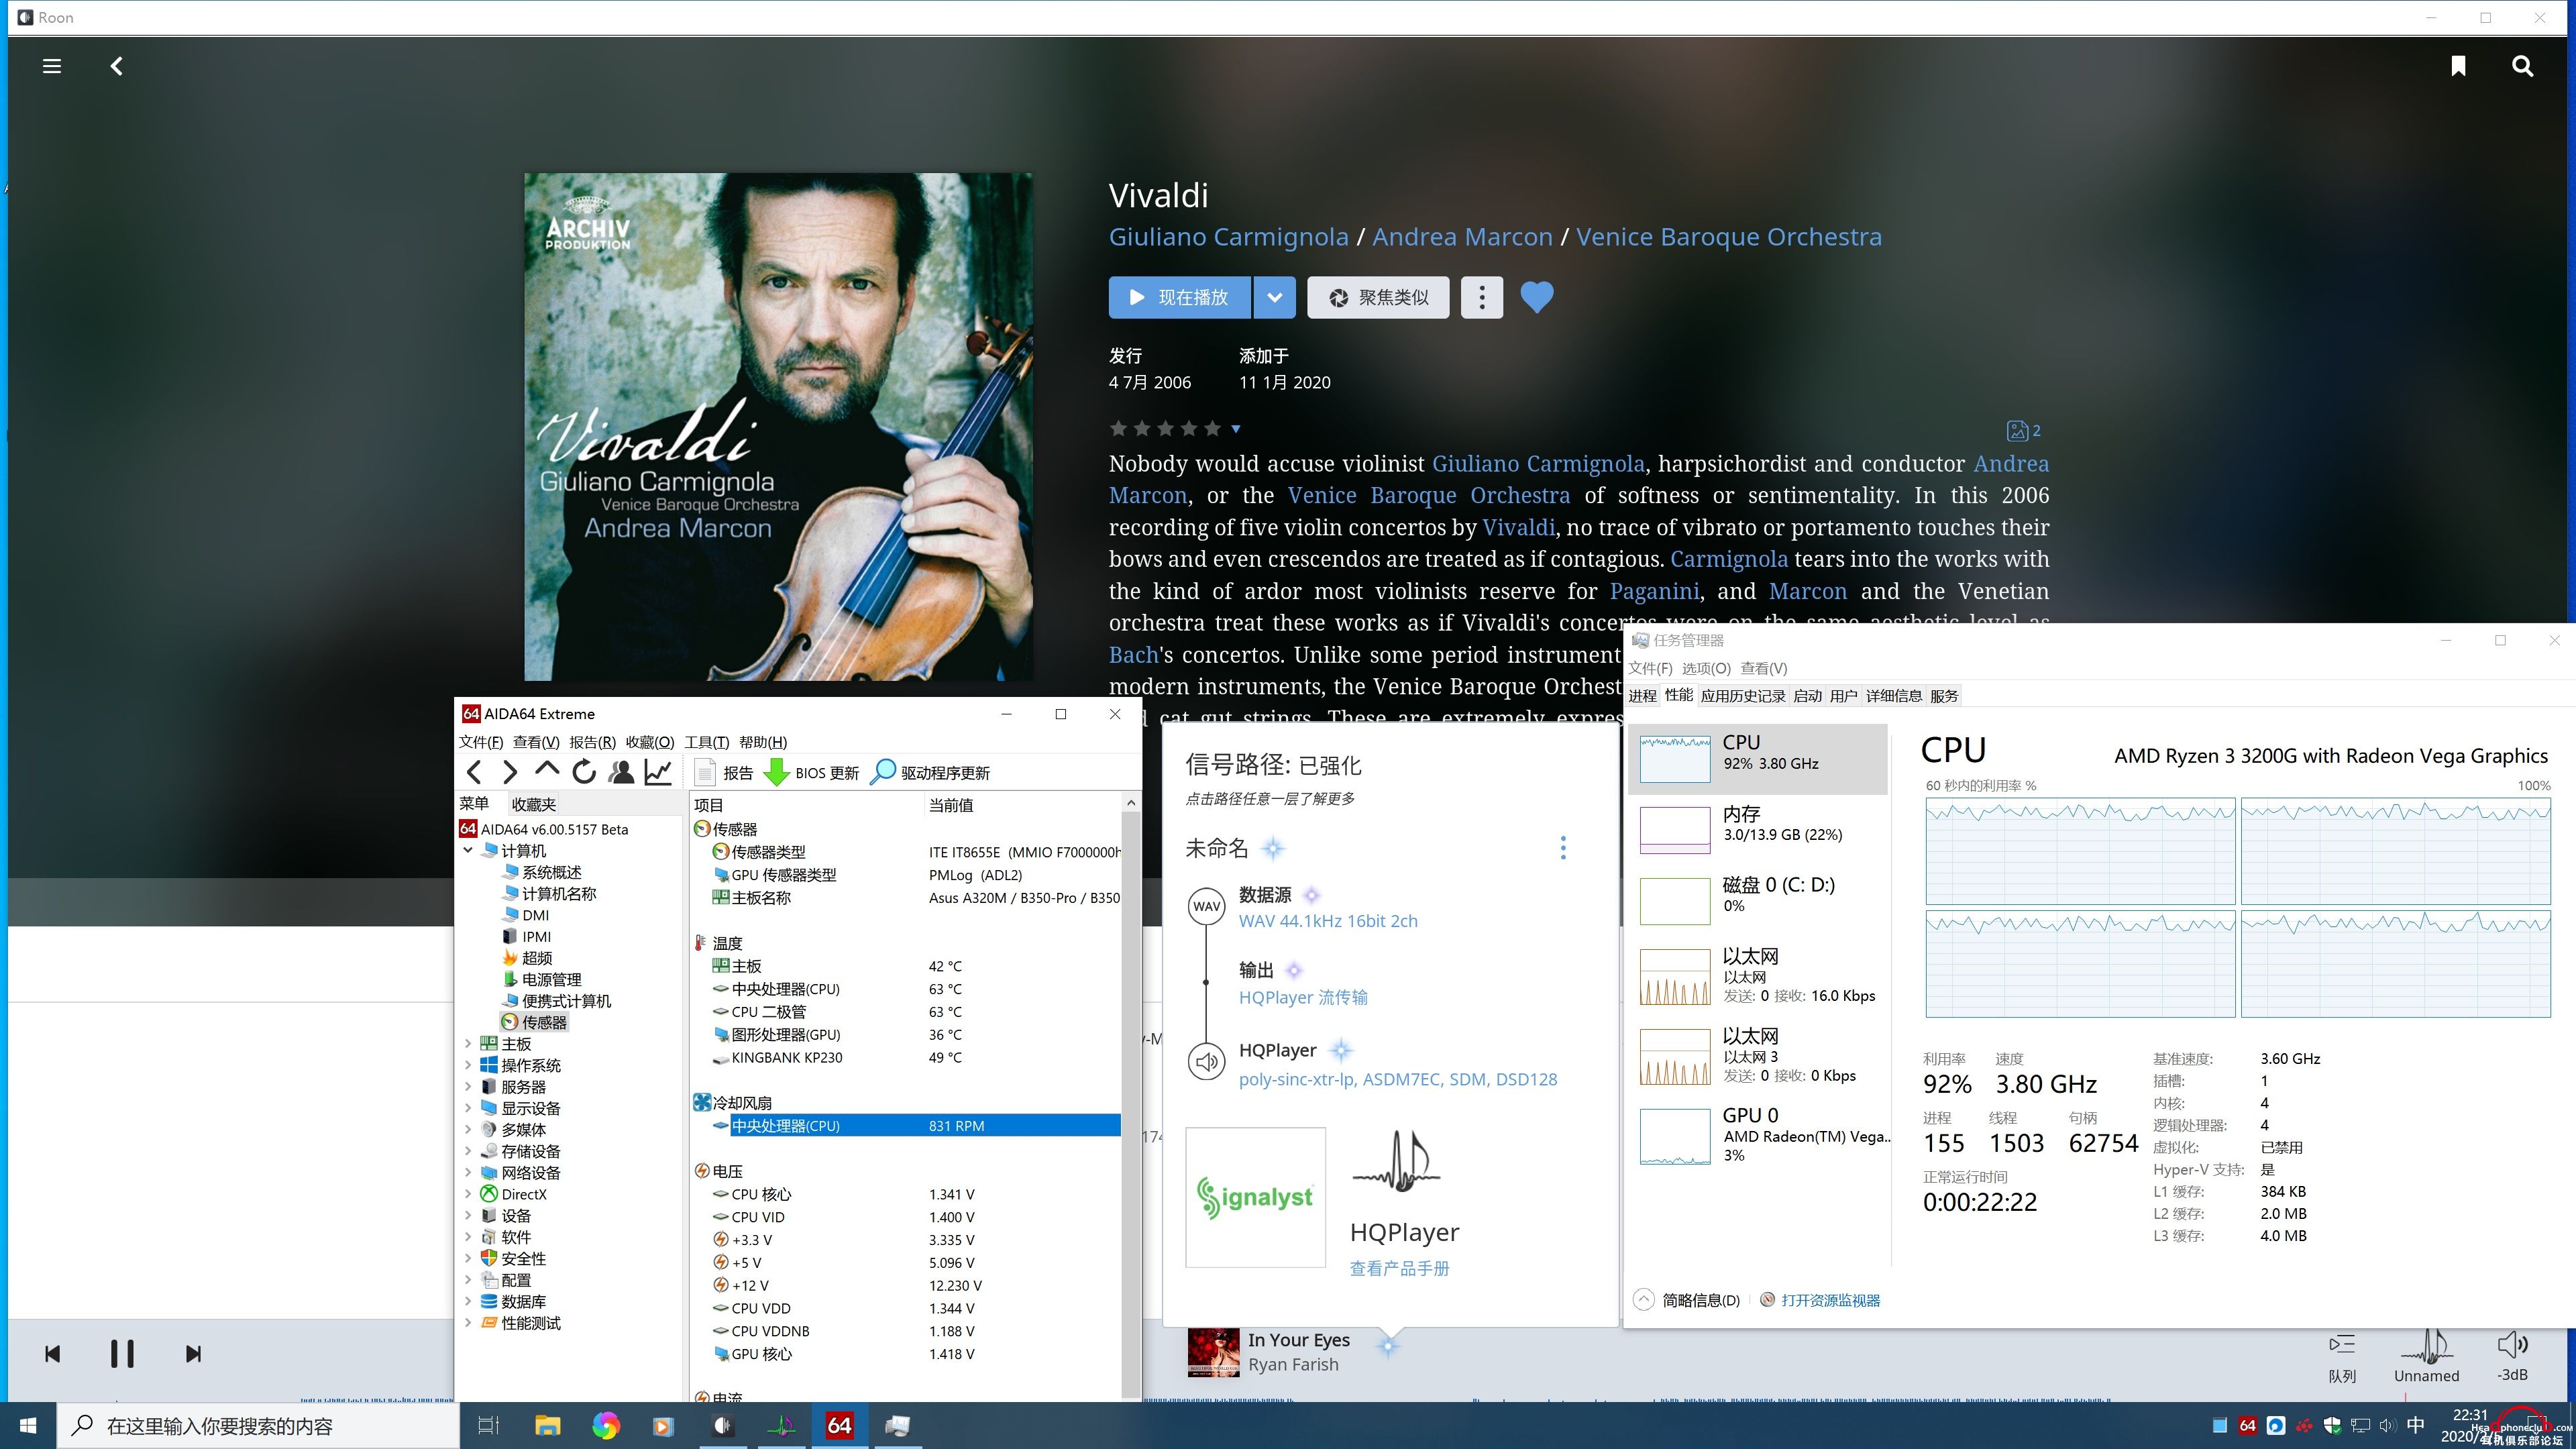Skip to previous track in Roon
The image size is (2576, 1449).
pyautogui.click(x=53, y=1354)
